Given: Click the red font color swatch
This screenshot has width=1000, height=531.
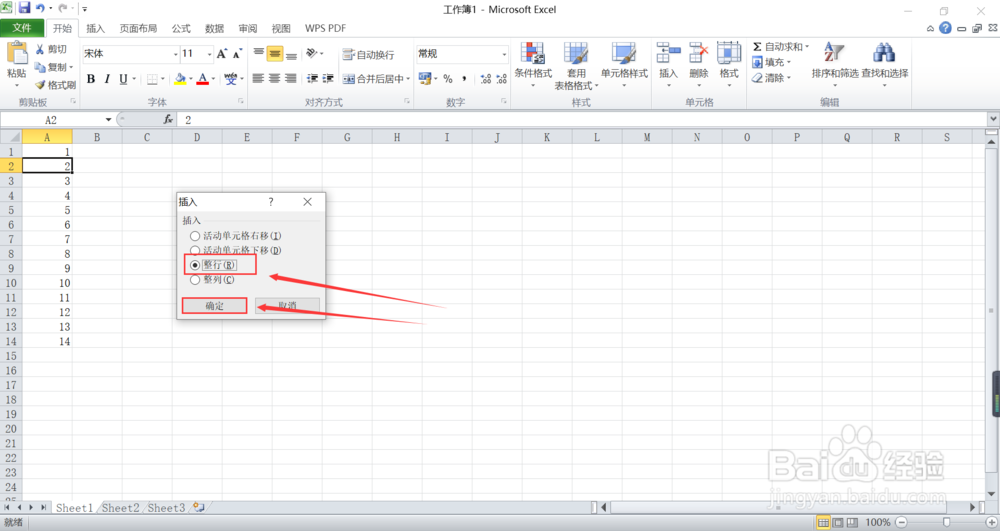Looking at the screenshot, I should pyautogui.click(x=202, y=79).
